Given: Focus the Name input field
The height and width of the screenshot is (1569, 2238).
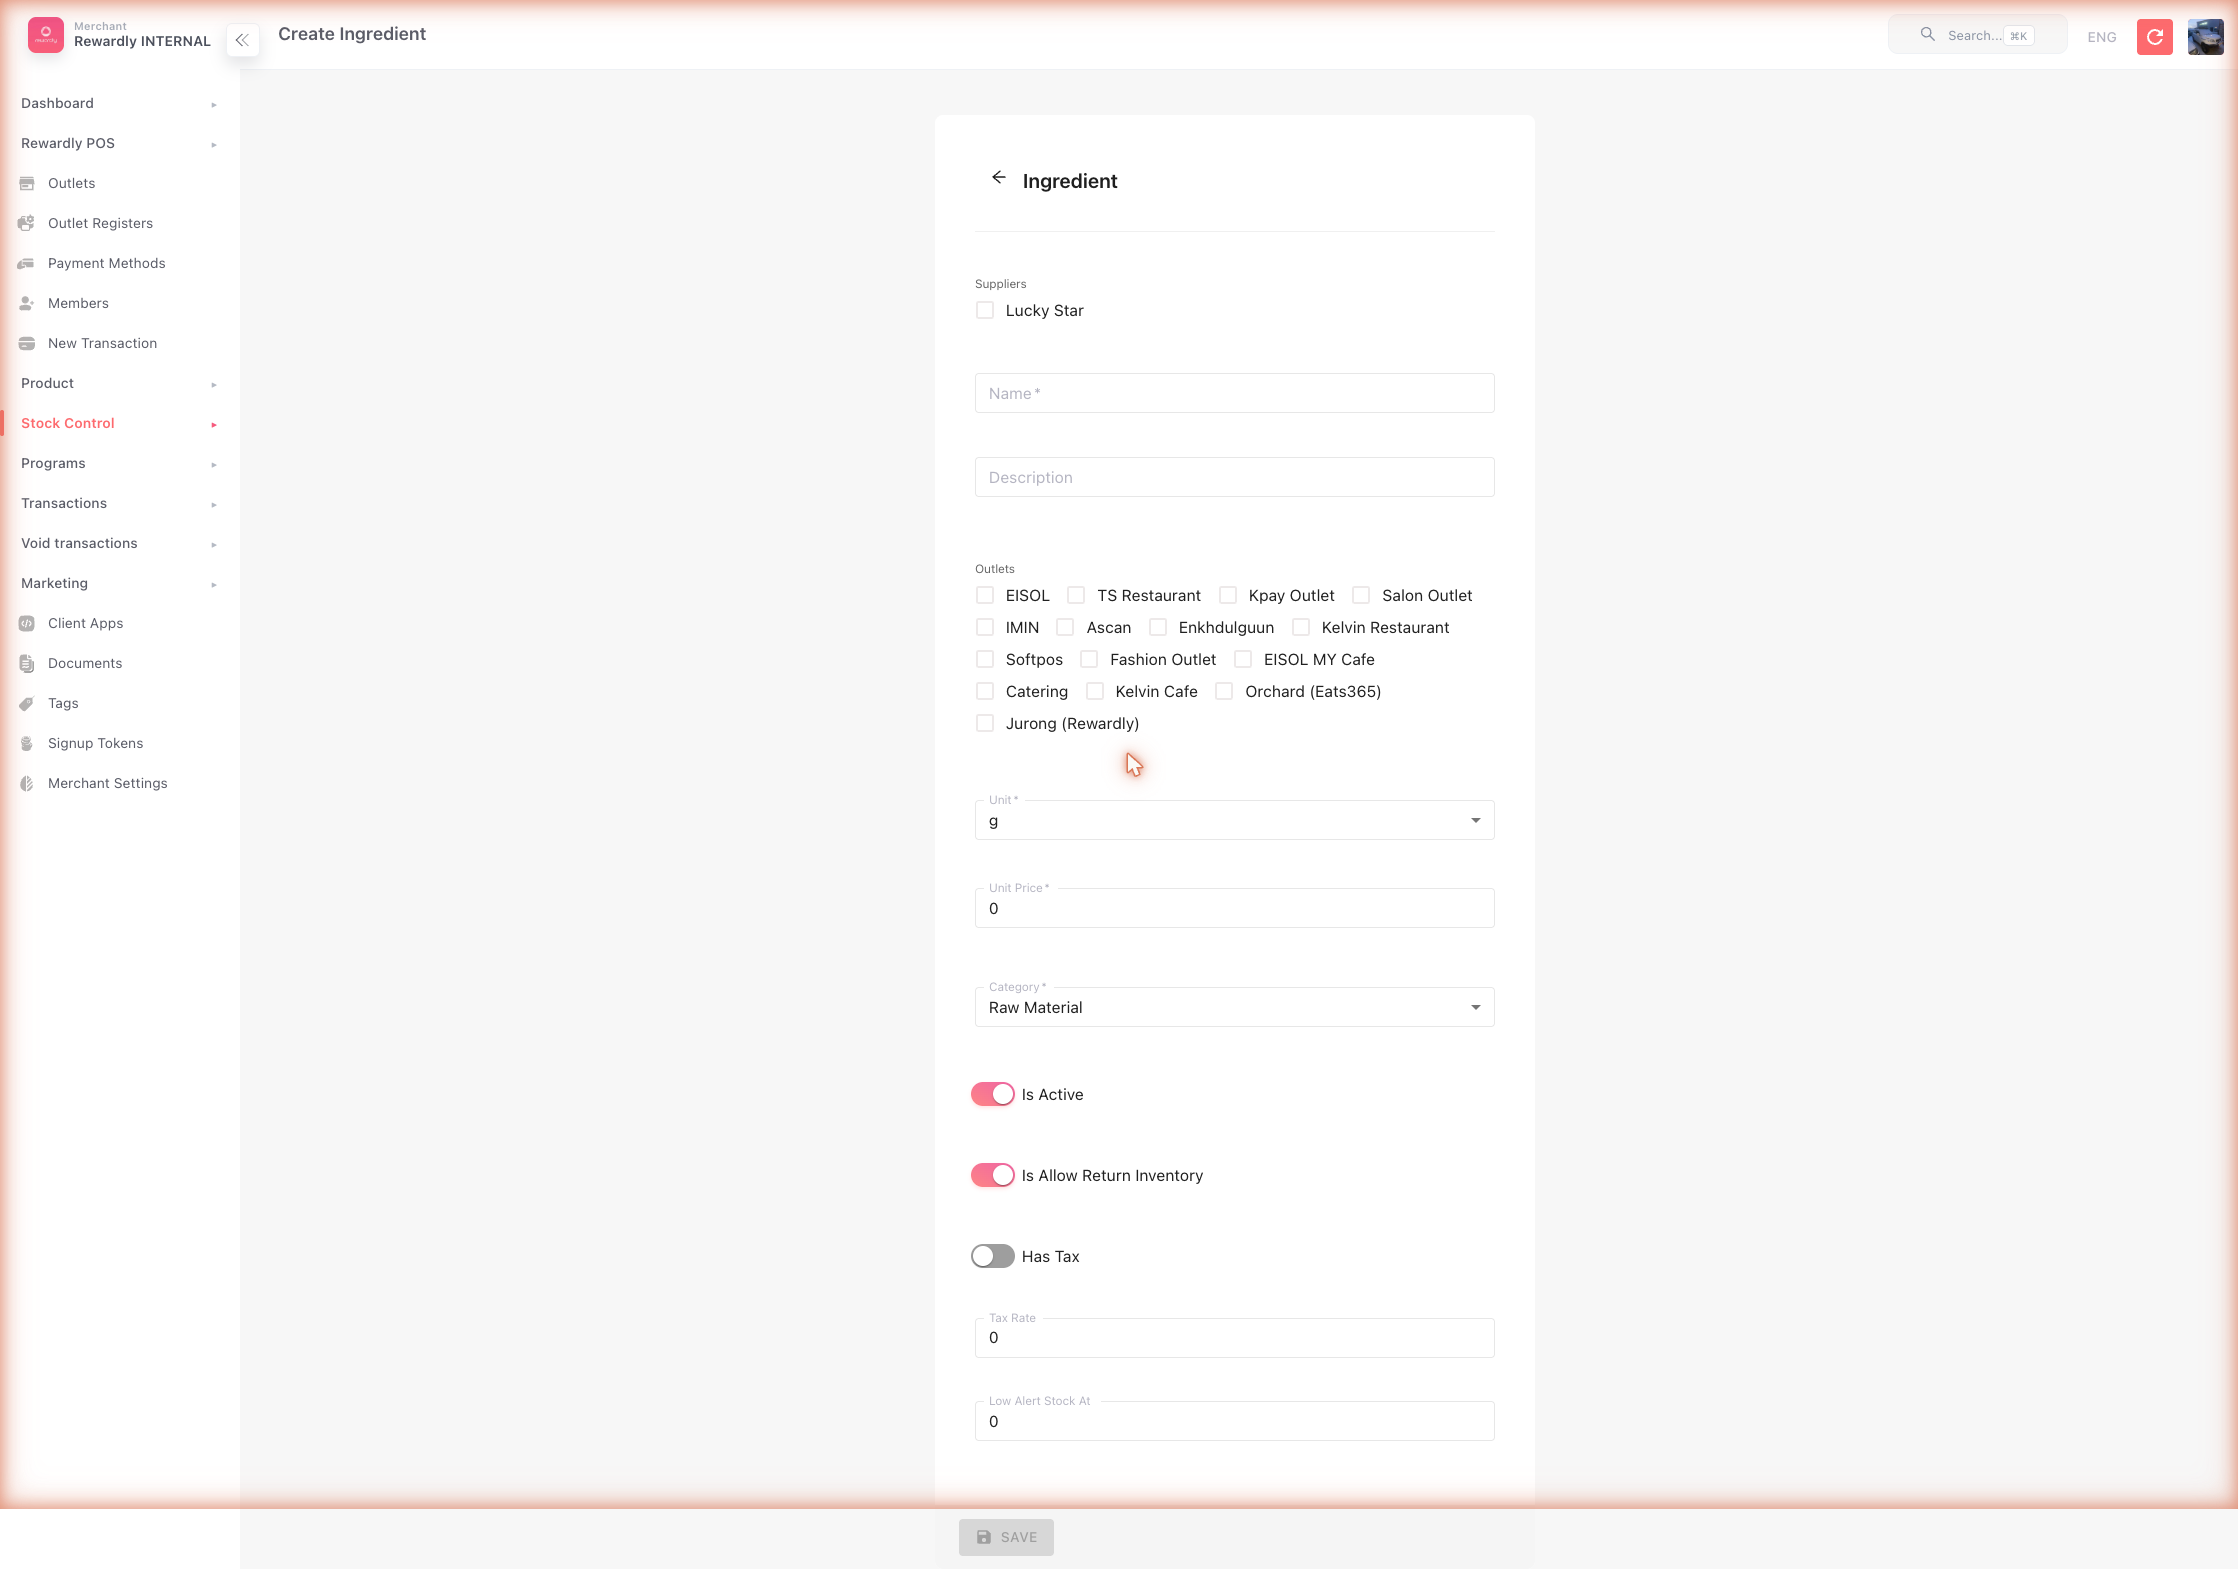Looking at the screenshot, I should [x=1234, y=393].
